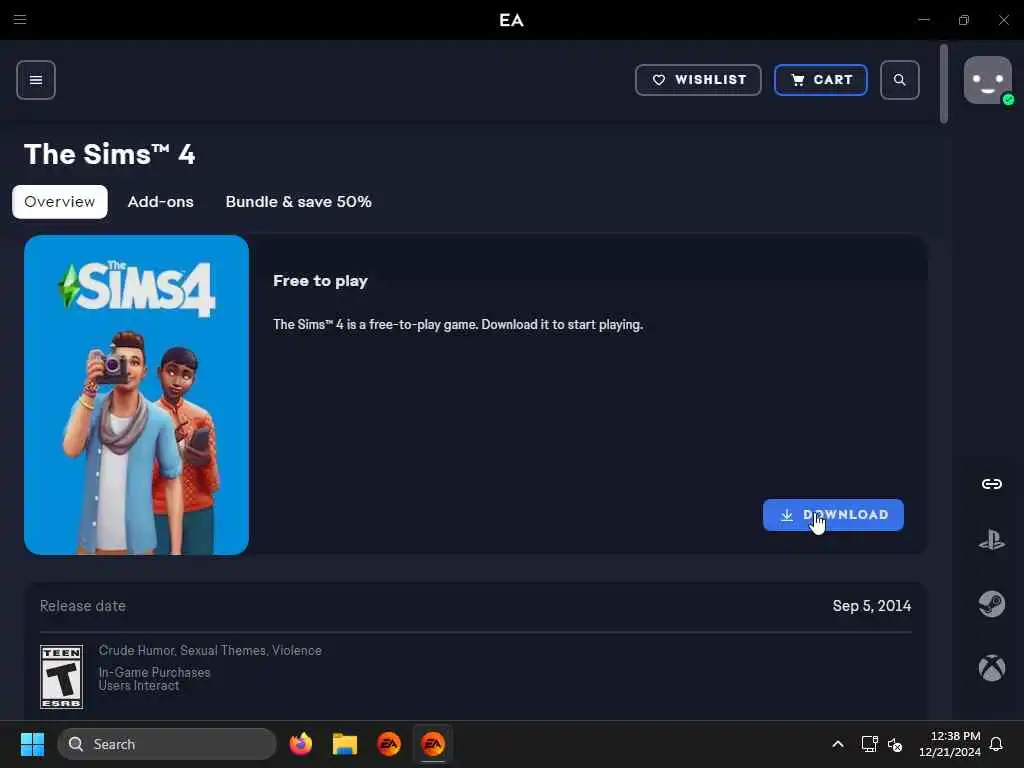Open File Explorer from the taskbar
This screenshot has width=1024, height=768.
tap(345, 744)
